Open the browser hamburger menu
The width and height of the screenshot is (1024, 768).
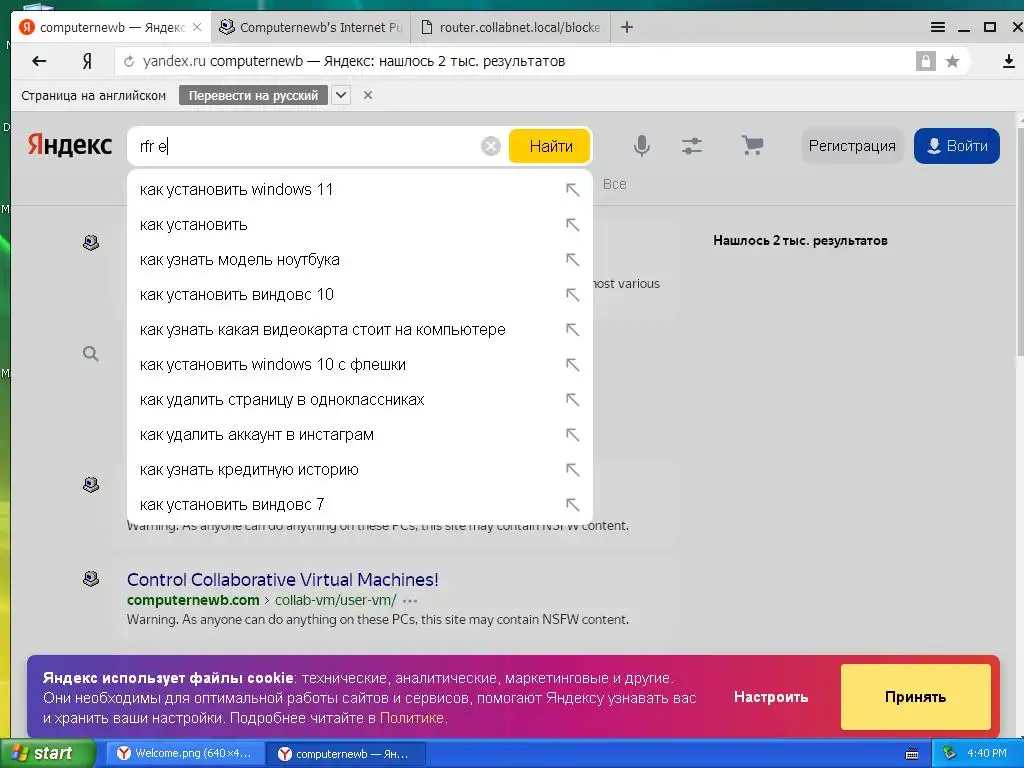point(938,27)
